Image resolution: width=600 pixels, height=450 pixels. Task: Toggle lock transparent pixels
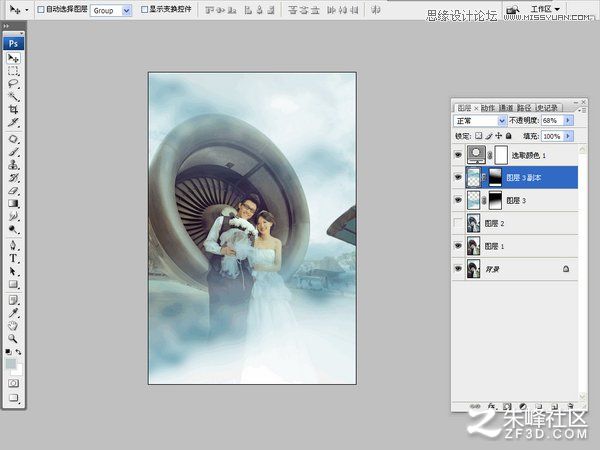[x=479, y=136]
